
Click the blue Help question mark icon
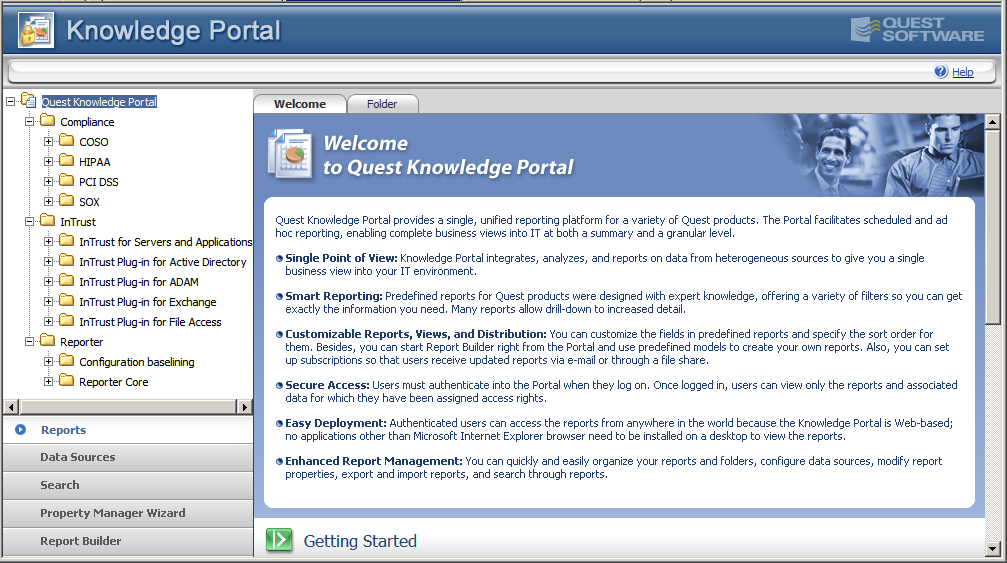(x=941, y=71)
